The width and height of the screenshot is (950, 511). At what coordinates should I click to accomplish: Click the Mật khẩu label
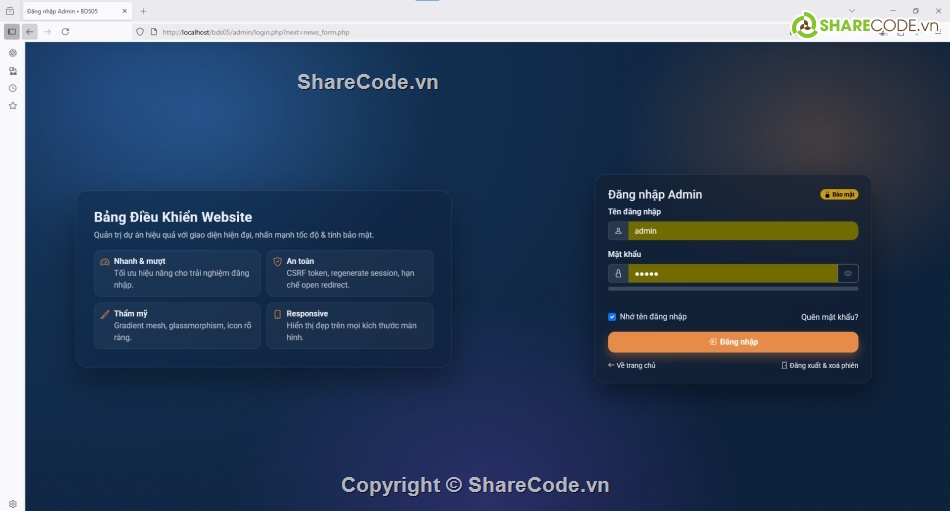625,254
